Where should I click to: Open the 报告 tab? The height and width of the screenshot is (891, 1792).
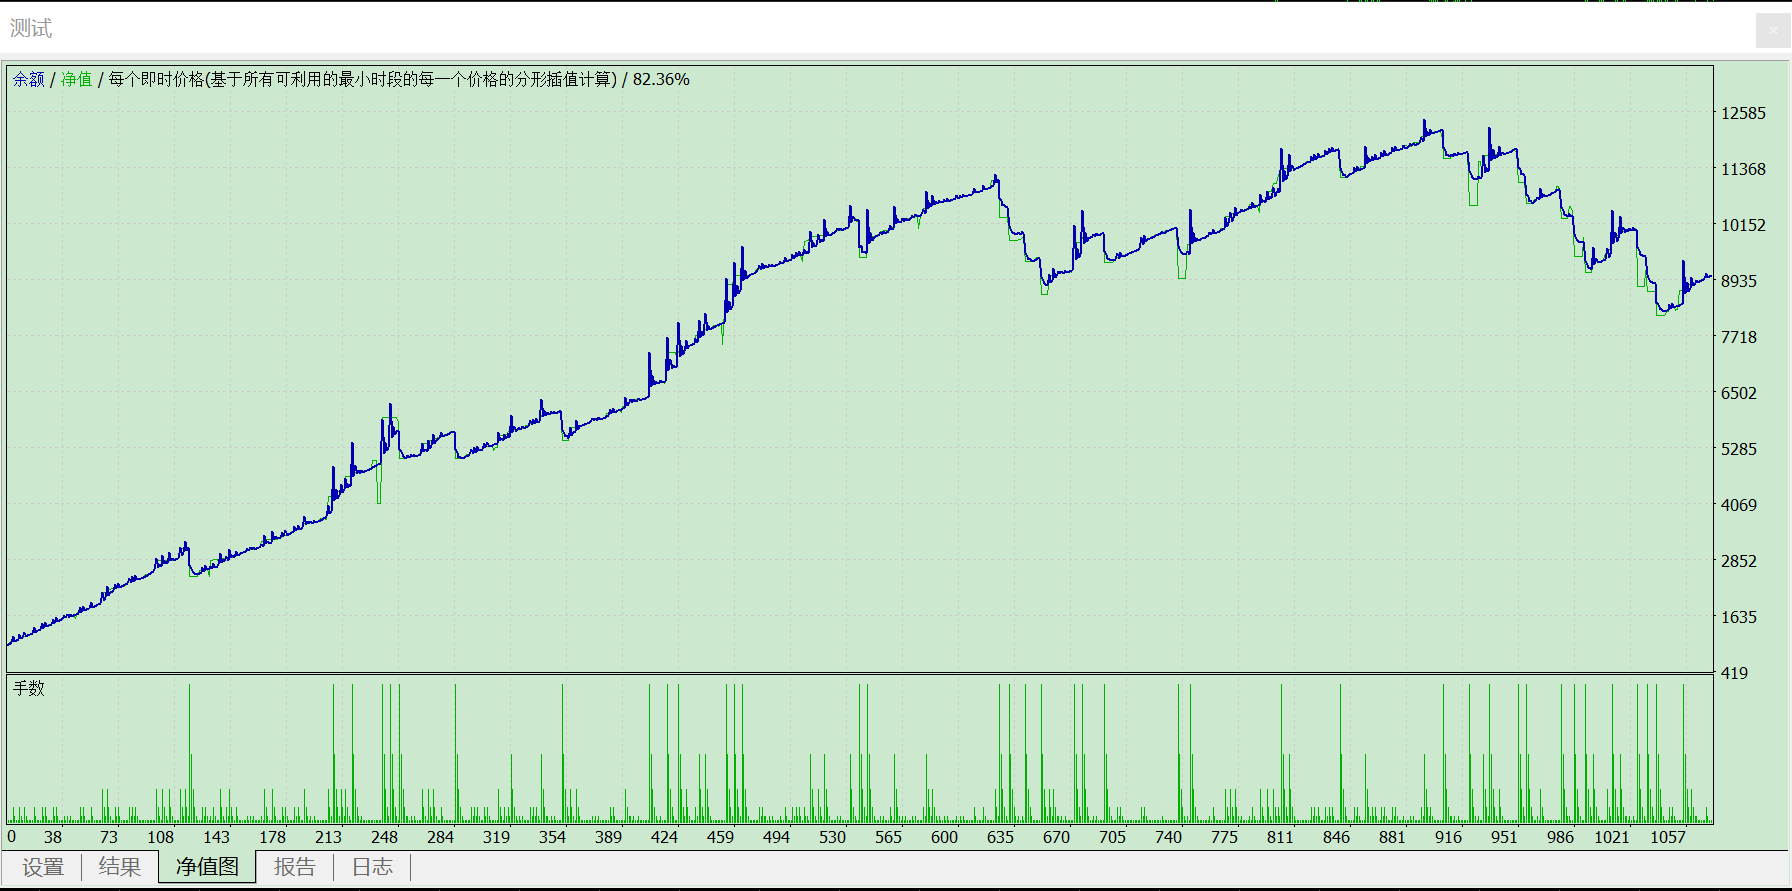coord(295,867)
